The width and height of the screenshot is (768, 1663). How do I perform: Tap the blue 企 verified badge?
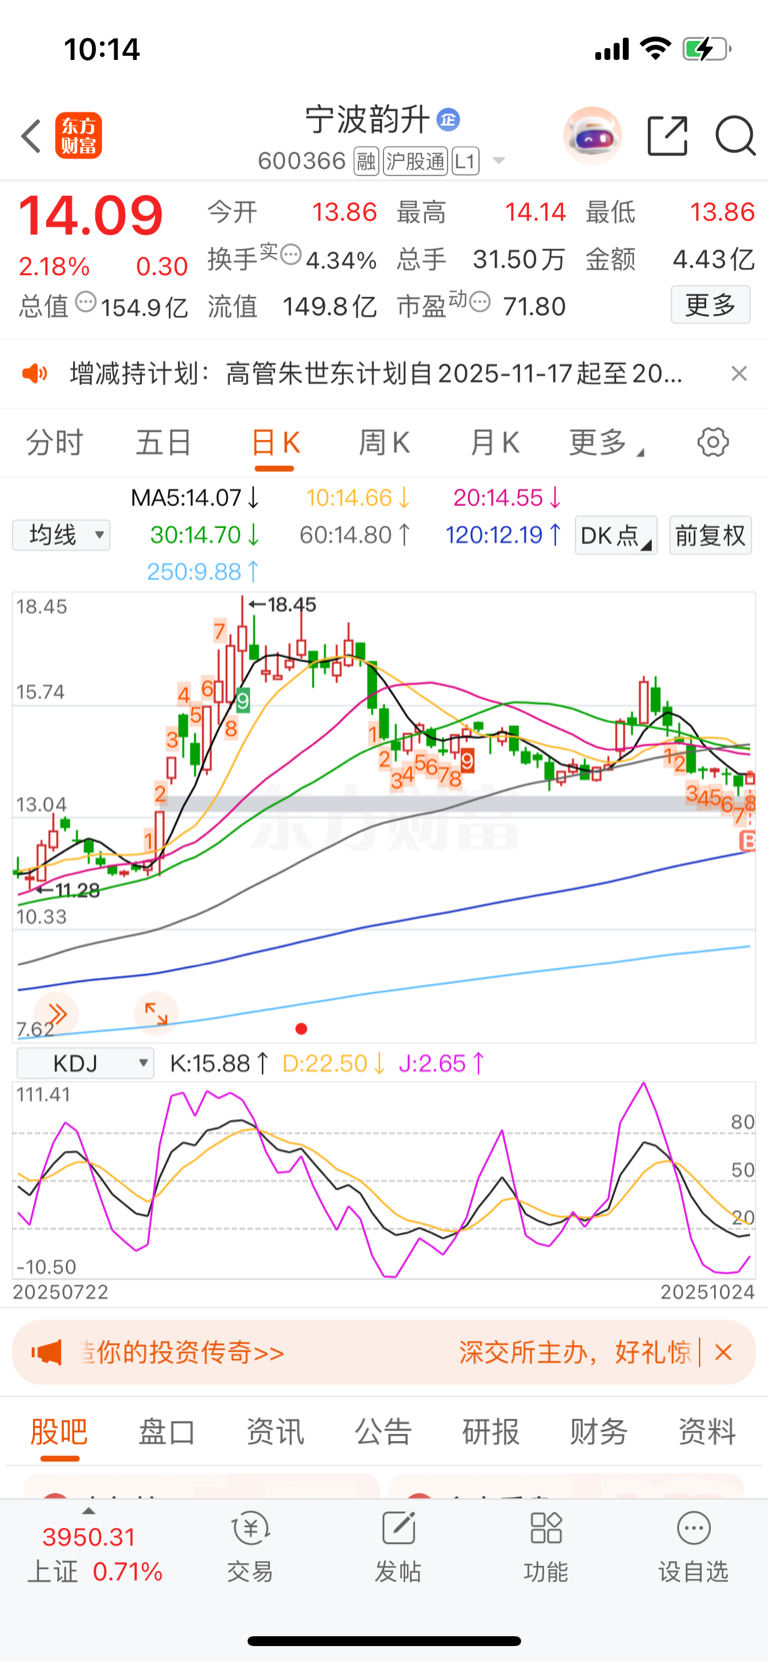tap(448, 120)
